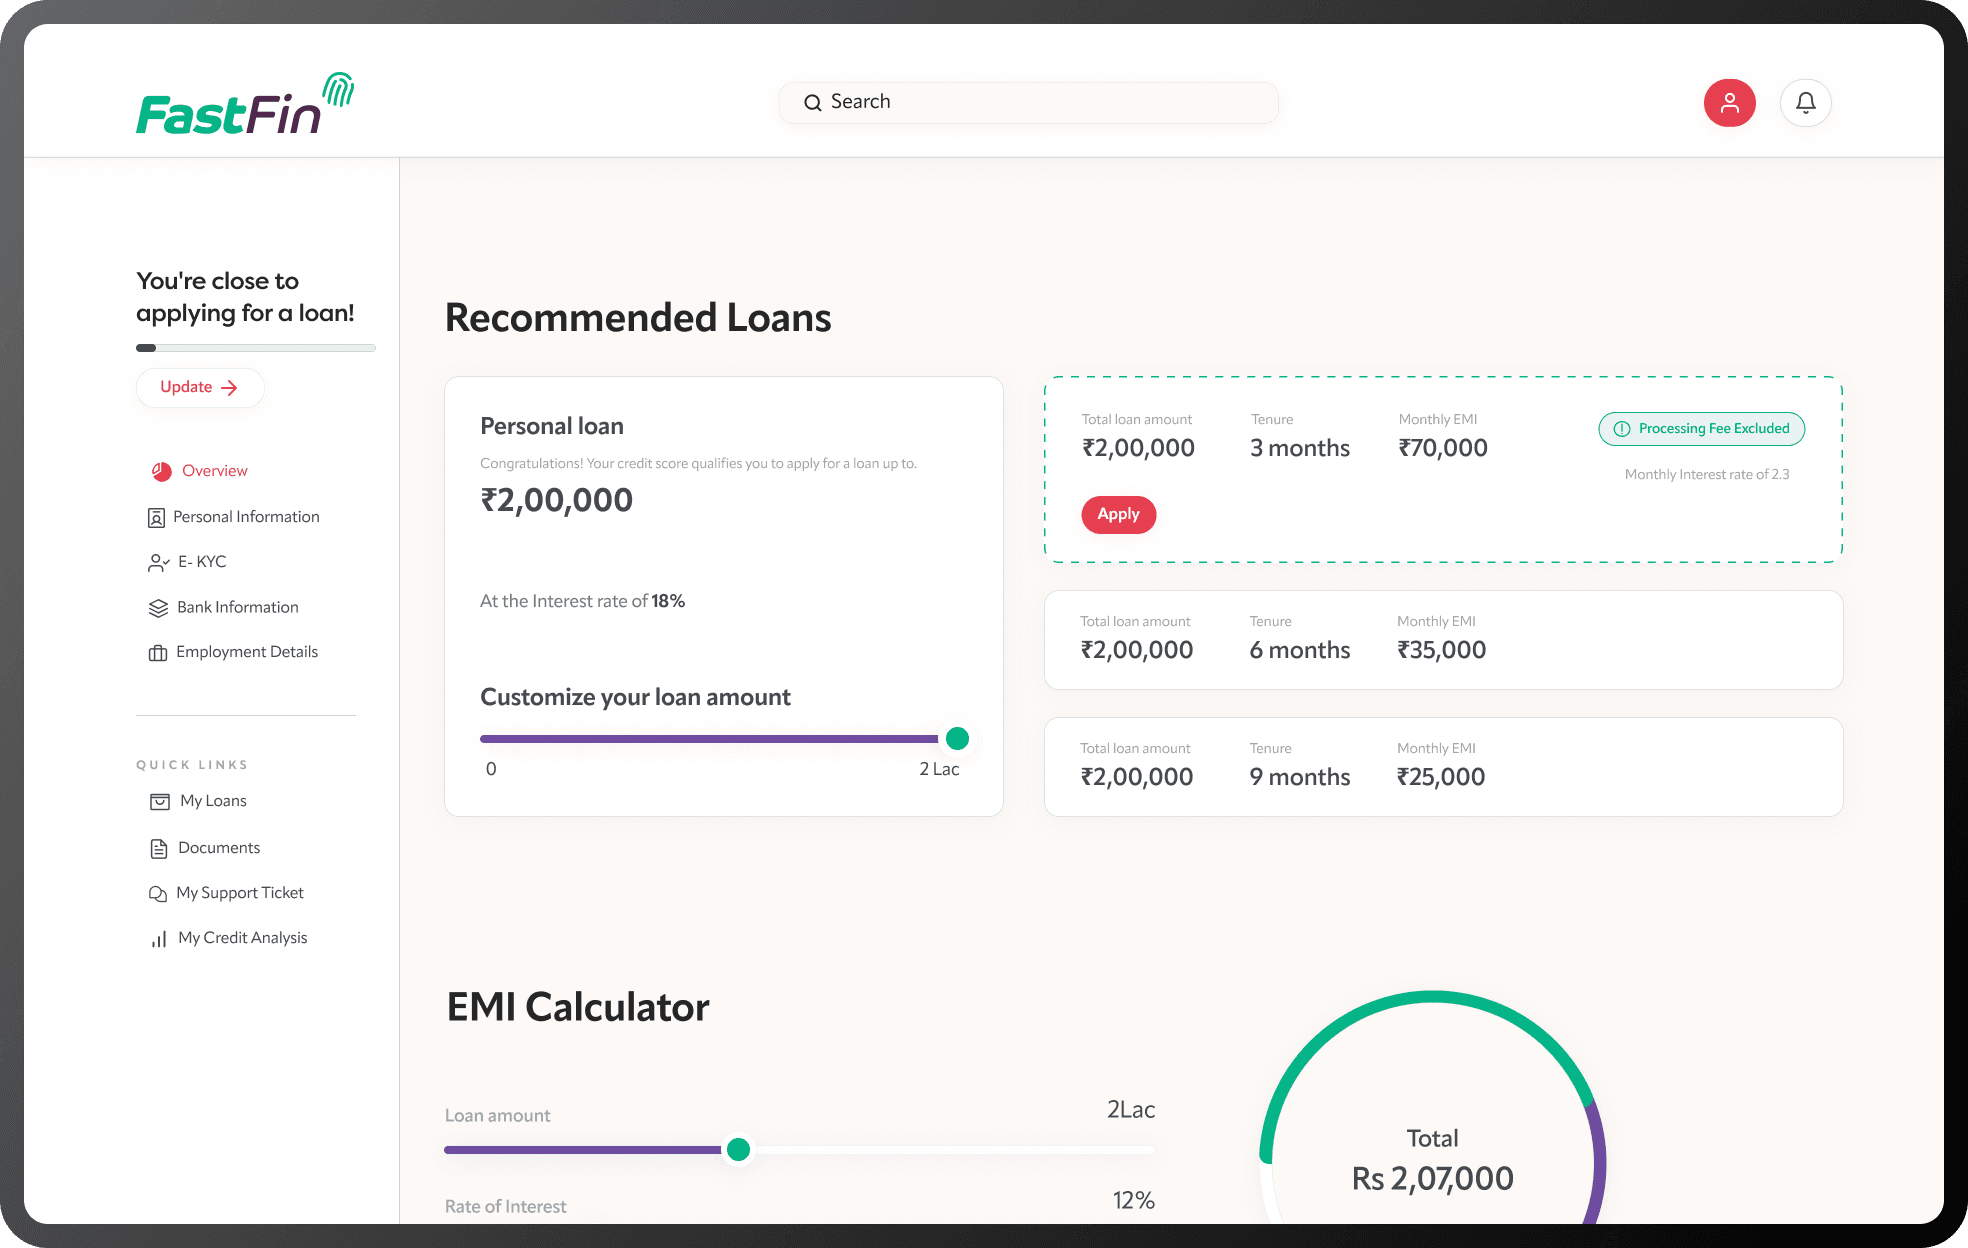The height and width of the screenshot is (1248, 1968).
Task: Click the info icon on Processing Fee badge
Action: tap(1621, 429)
